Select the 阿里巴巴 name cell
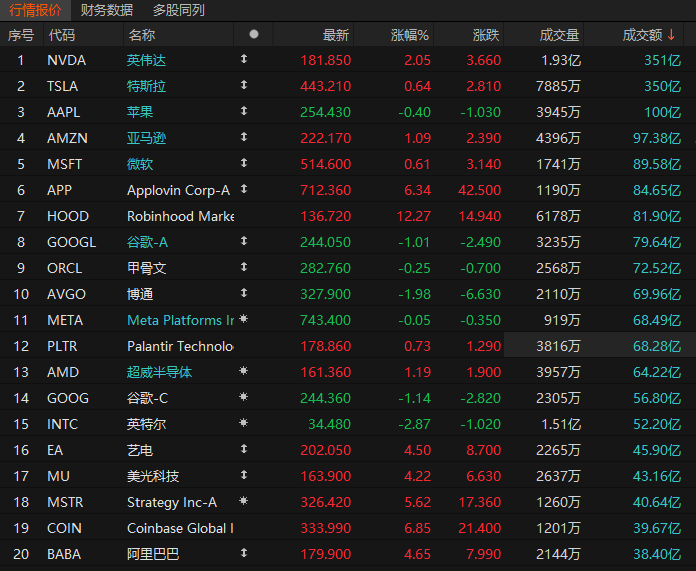The width and height of the screenshot is (696, 571). click(x=153, y=554)
